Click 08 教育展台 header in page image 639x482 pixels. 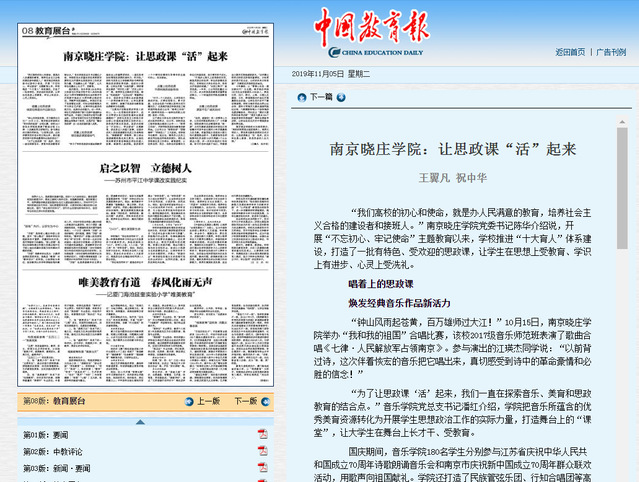pos(46,31)
